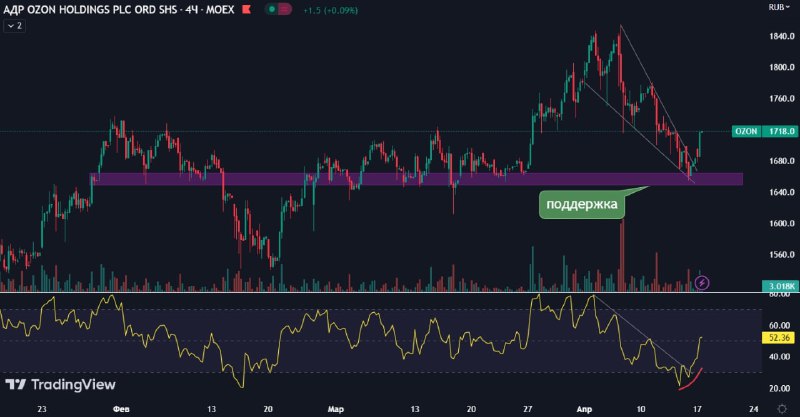This screenshot has width=800, height=417.
Task: Click the 1760.0 price axis label
Action: coord(781,99)
